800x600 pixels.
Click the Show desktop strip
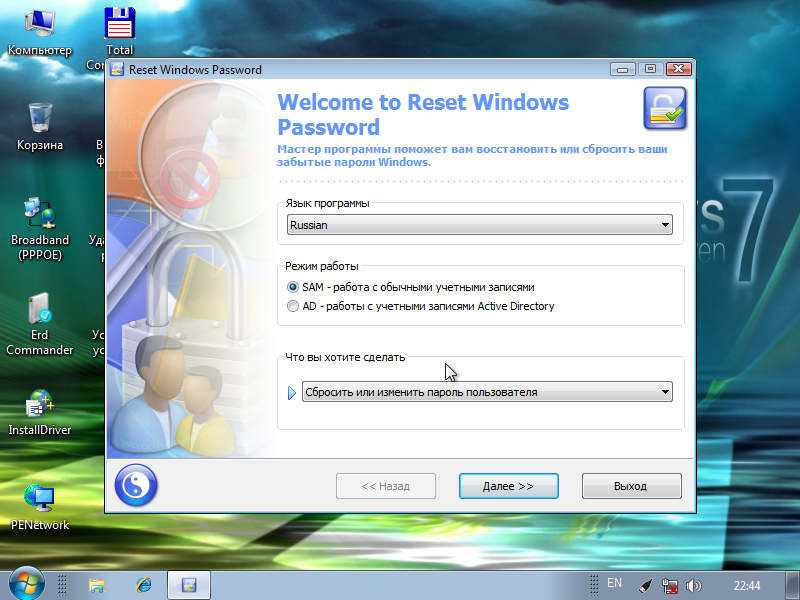pyautogui.click(x=792, y=585)
